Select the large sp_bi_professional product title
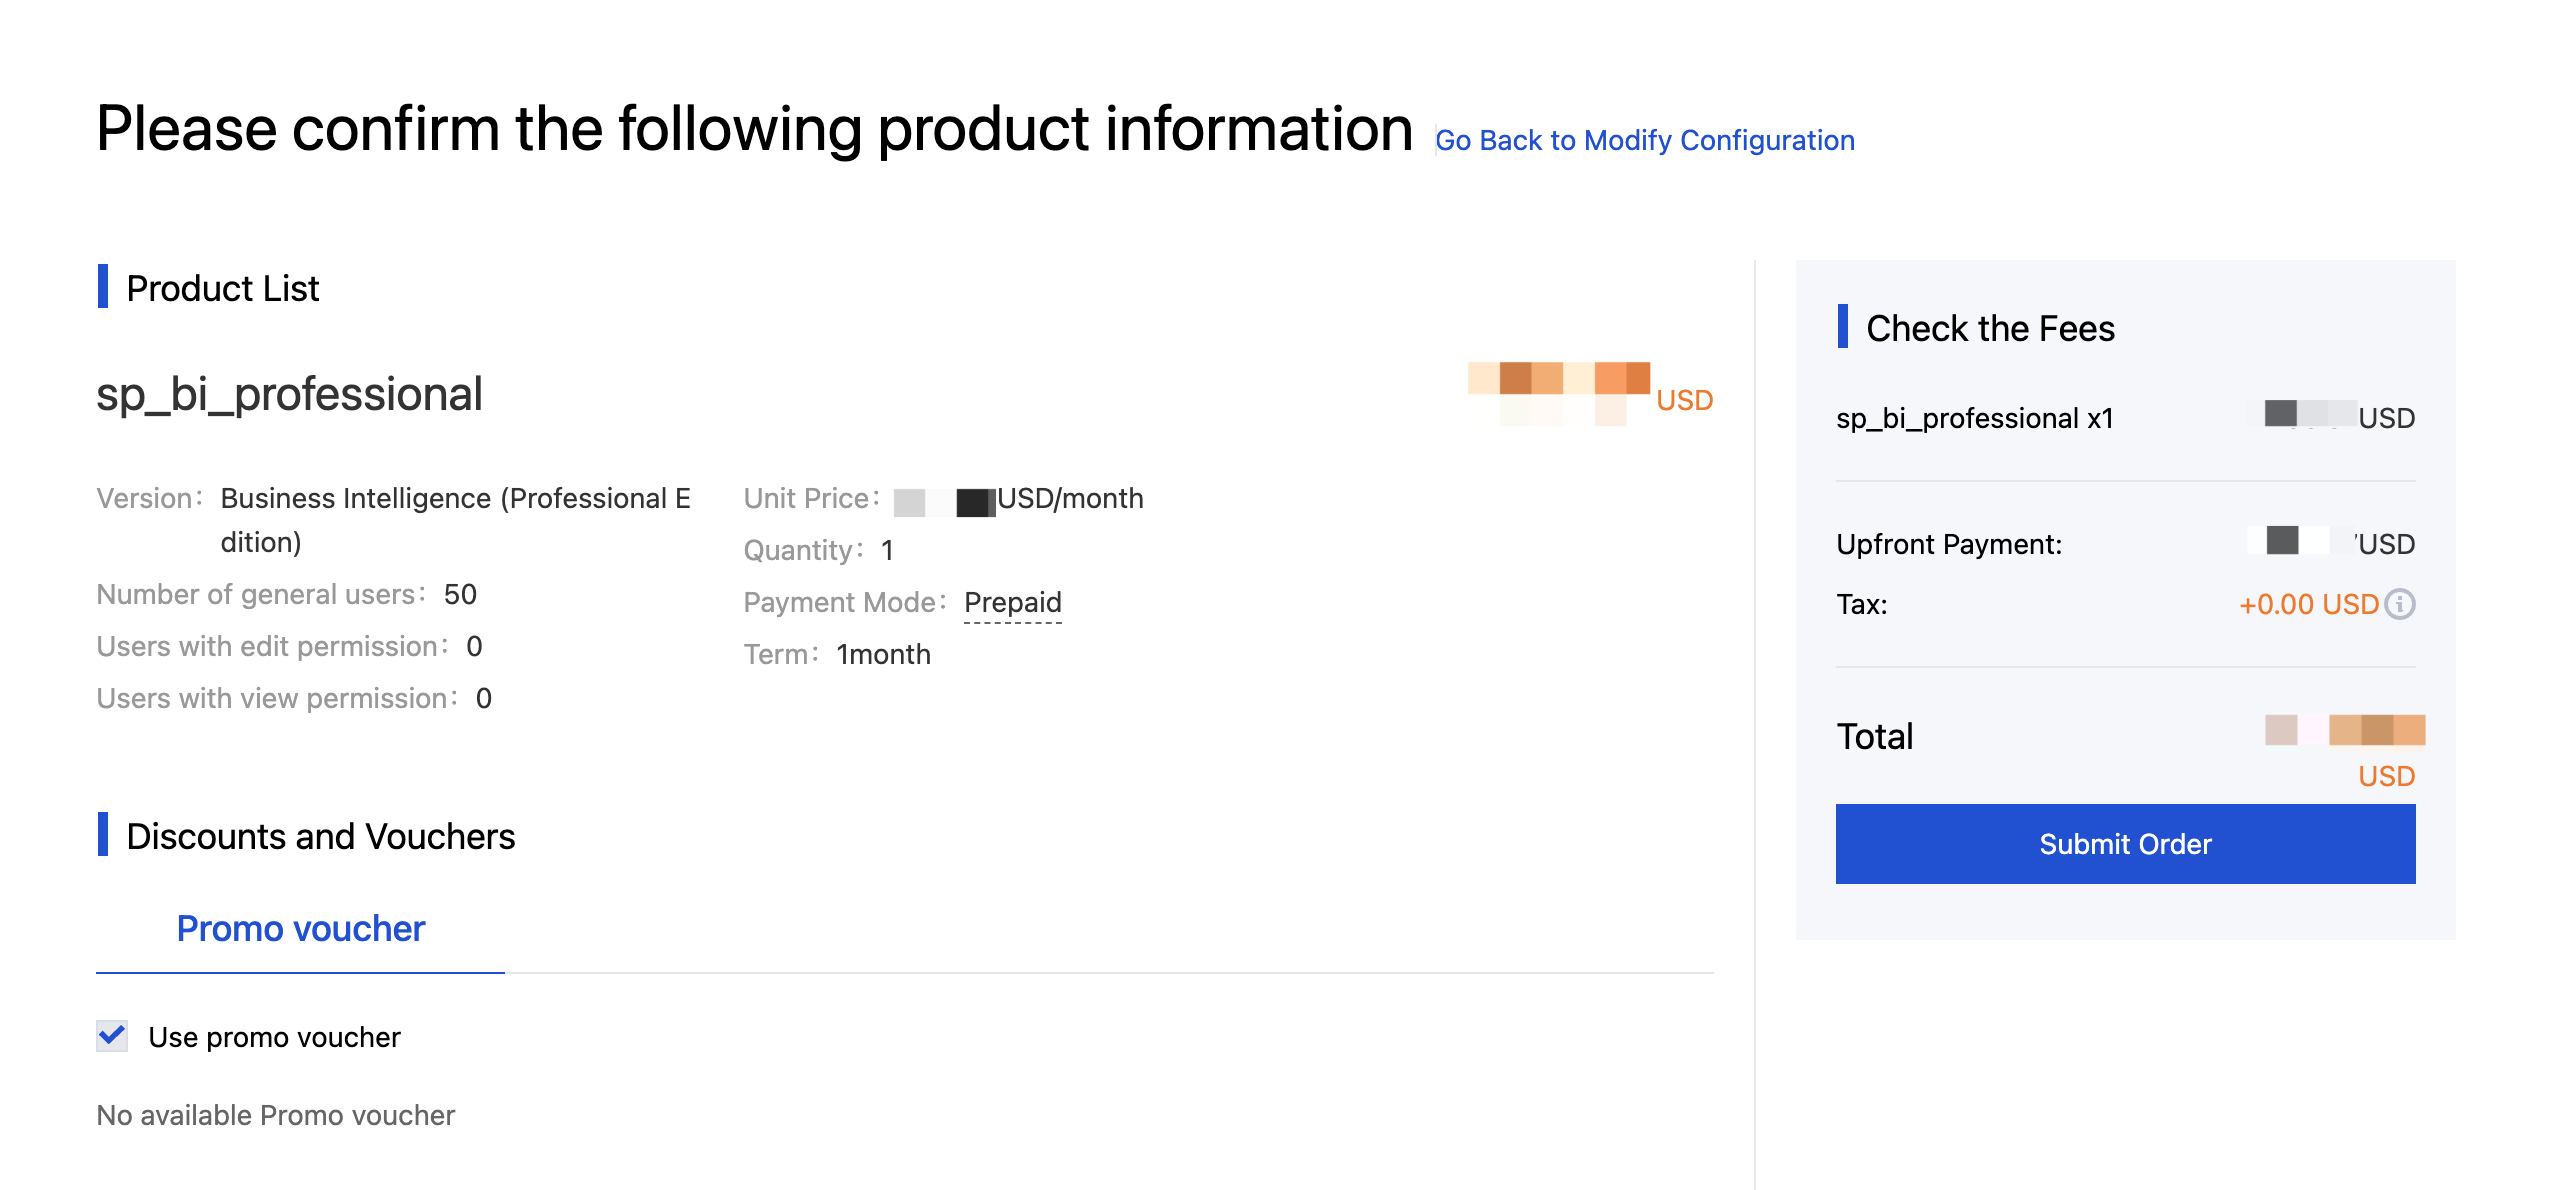2554x1190 pixels. coord(289,394)
